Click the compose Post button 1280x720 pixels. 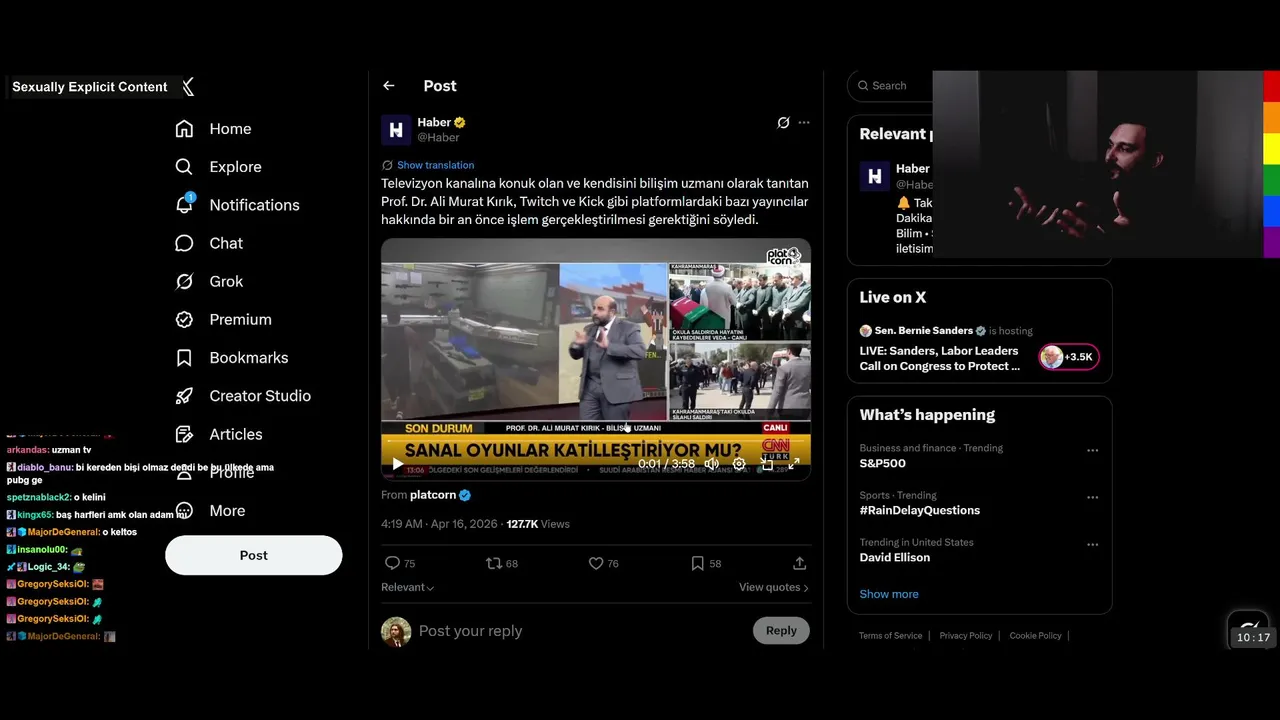coord(253,555)
